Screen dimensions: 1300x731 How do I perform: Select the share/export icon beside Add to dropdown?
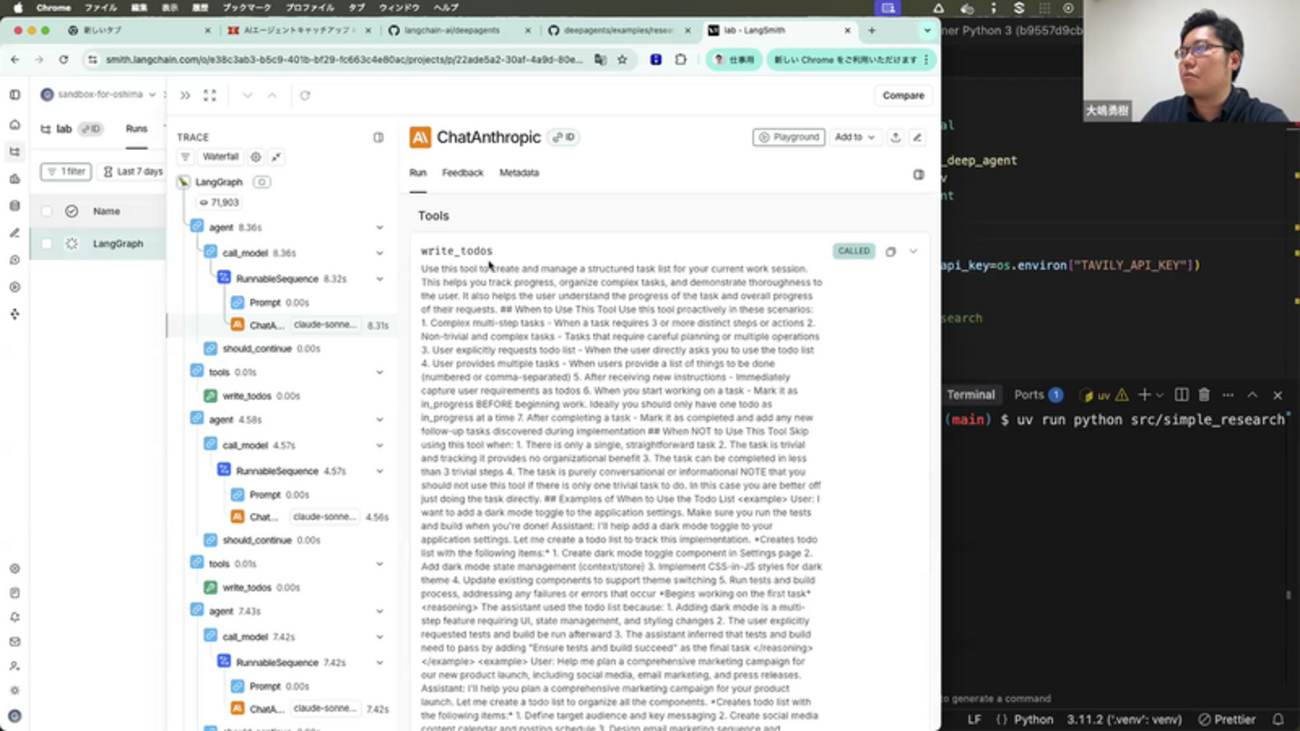pos(897,137)
